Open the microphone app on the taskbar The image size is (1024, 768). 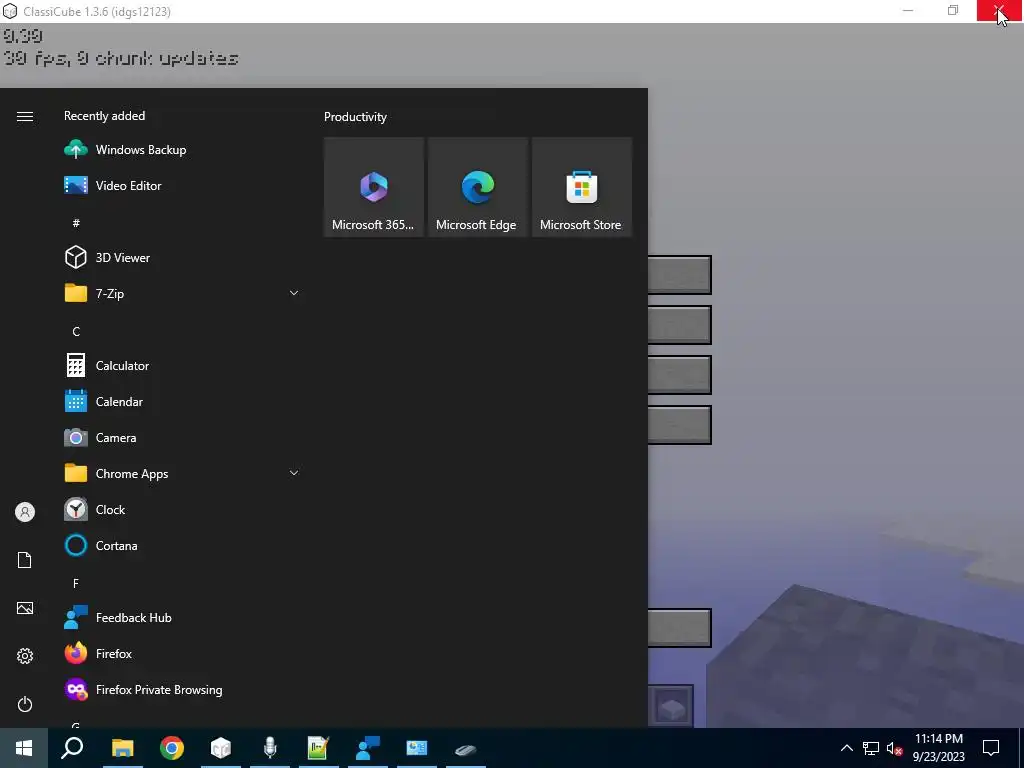click(270, 748)
